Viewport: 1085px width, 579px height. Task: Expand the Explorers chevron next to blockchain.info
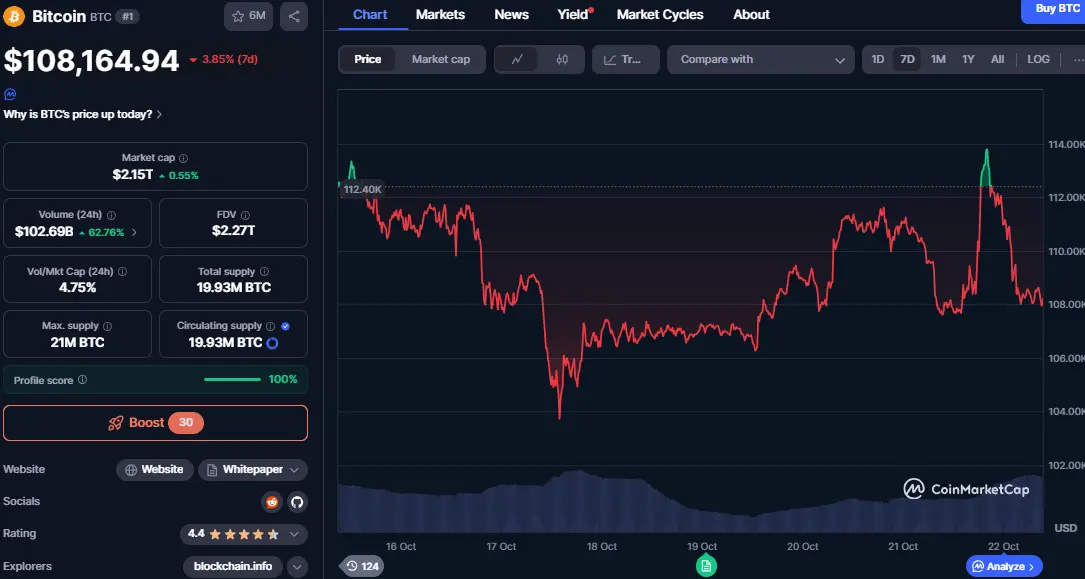pyautogui.click(x=297, y=567)
